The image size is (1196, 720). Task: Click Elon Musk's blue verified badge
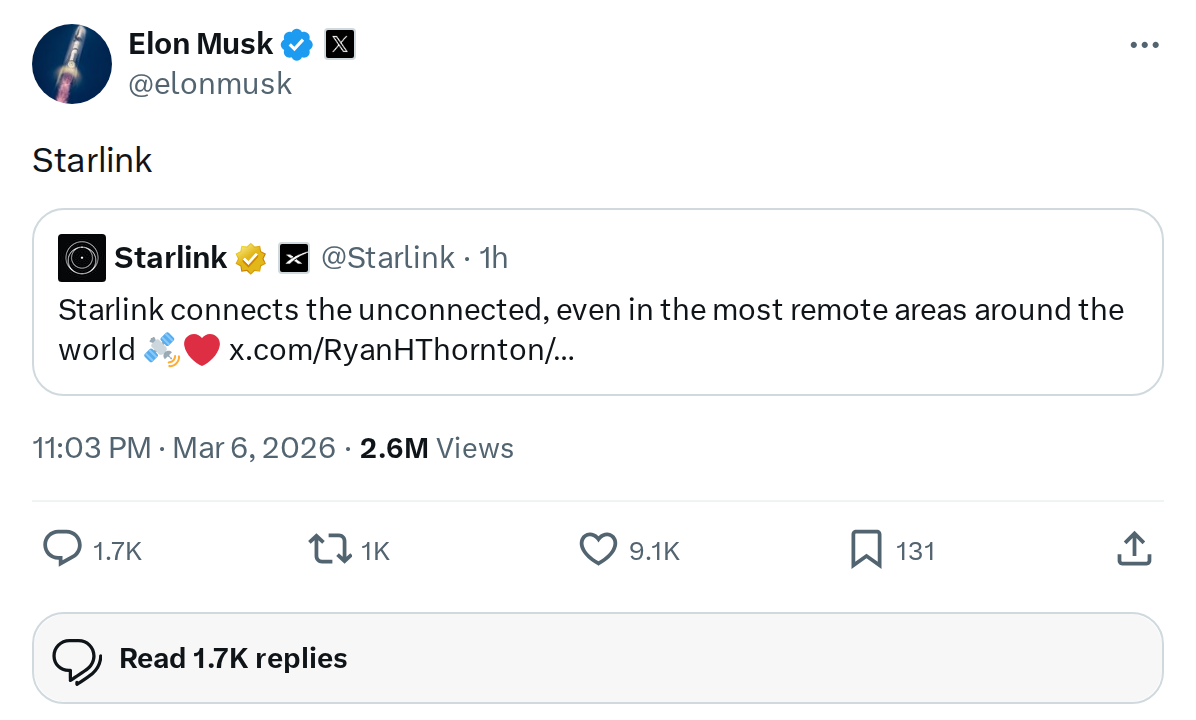pyautogui.click(x=296, y=43)
